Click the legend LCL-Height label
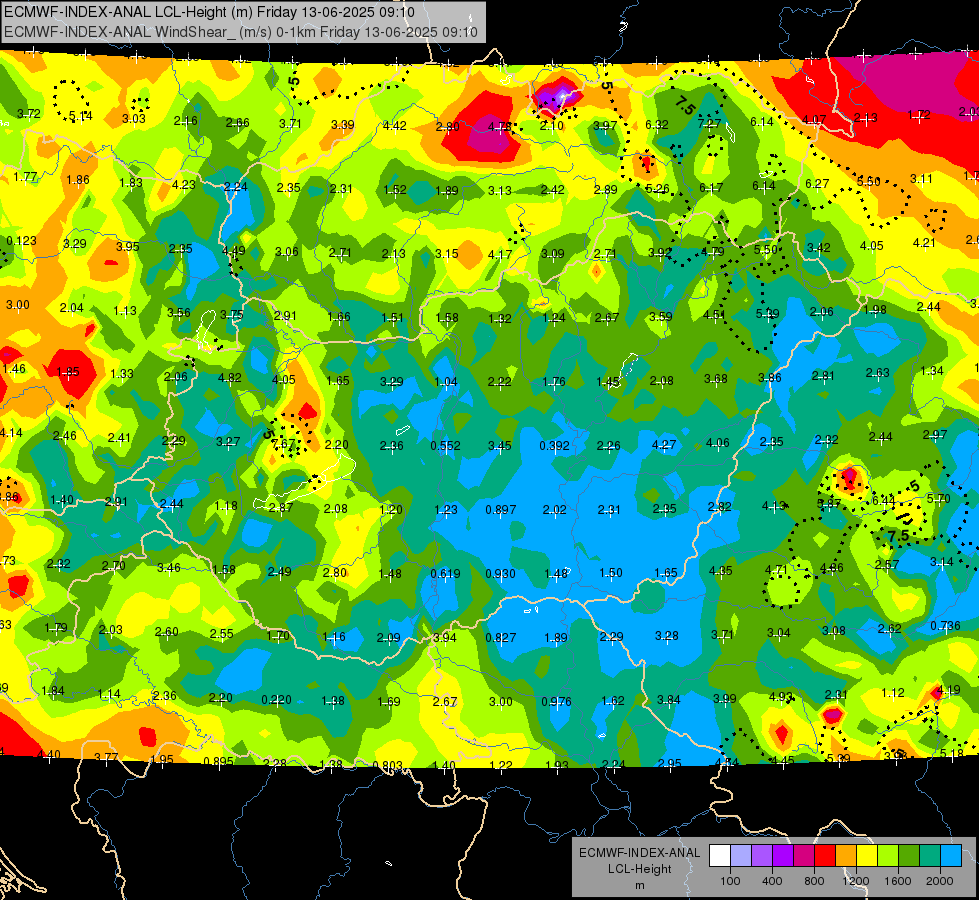Viewport: 979px width, 900px height. tap(639, 869)
